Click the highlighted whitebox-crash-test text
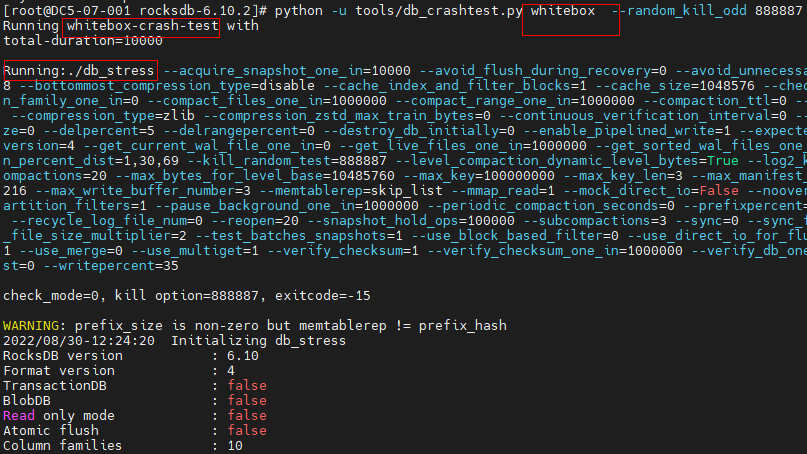 (142, 26)
